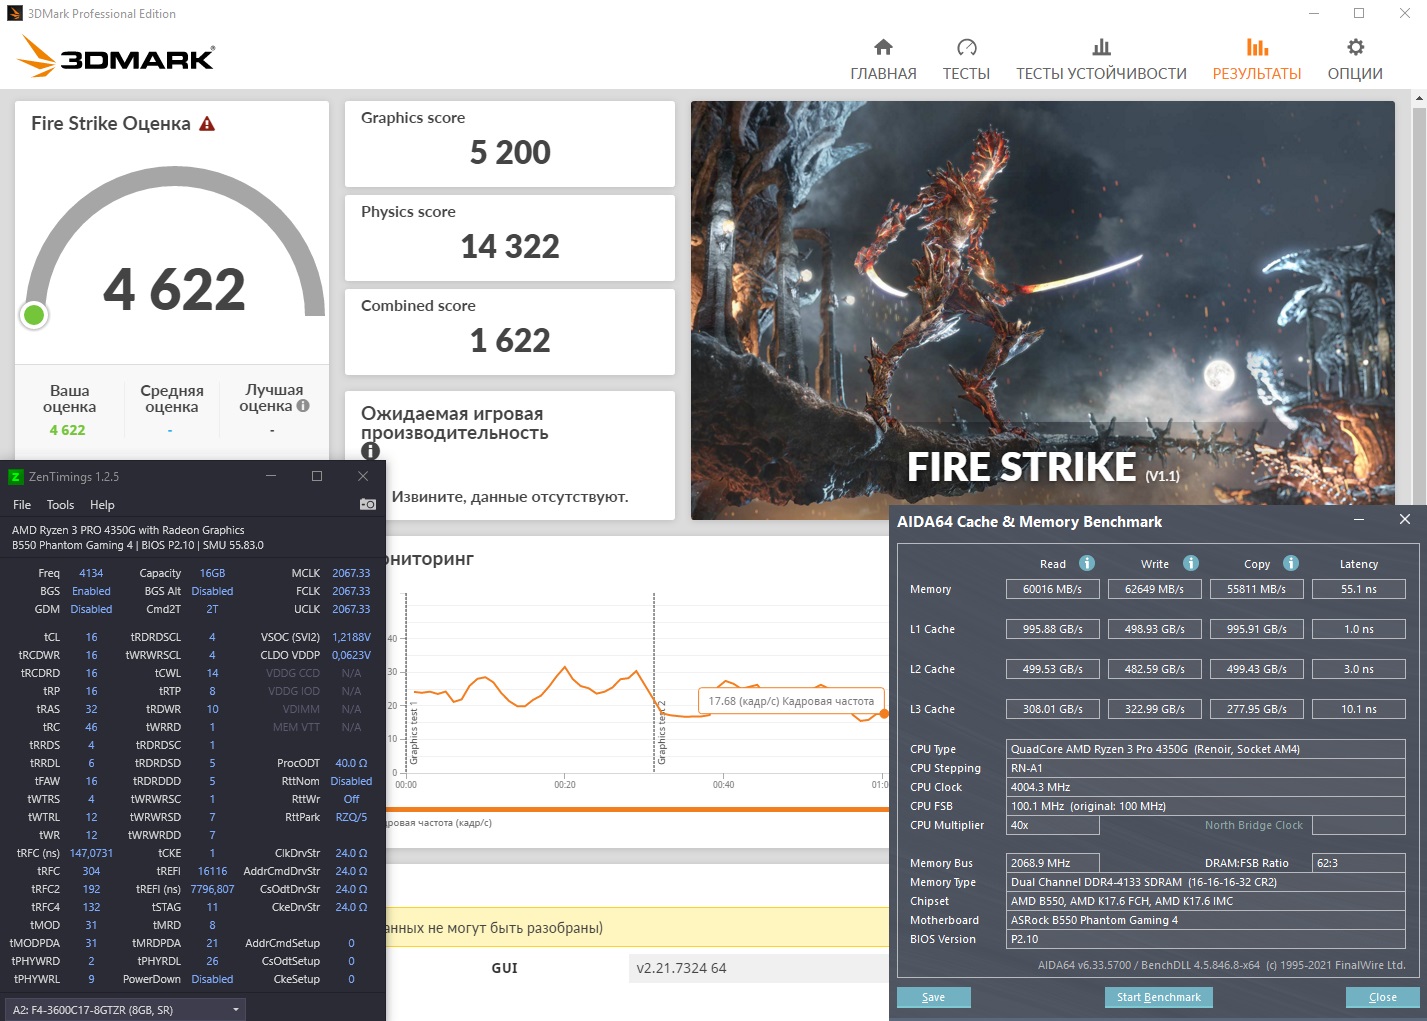1427x1021 pixels.
Task: Click the VSOC (SVI2) value 1,2188V
Action: click(351, 637)
